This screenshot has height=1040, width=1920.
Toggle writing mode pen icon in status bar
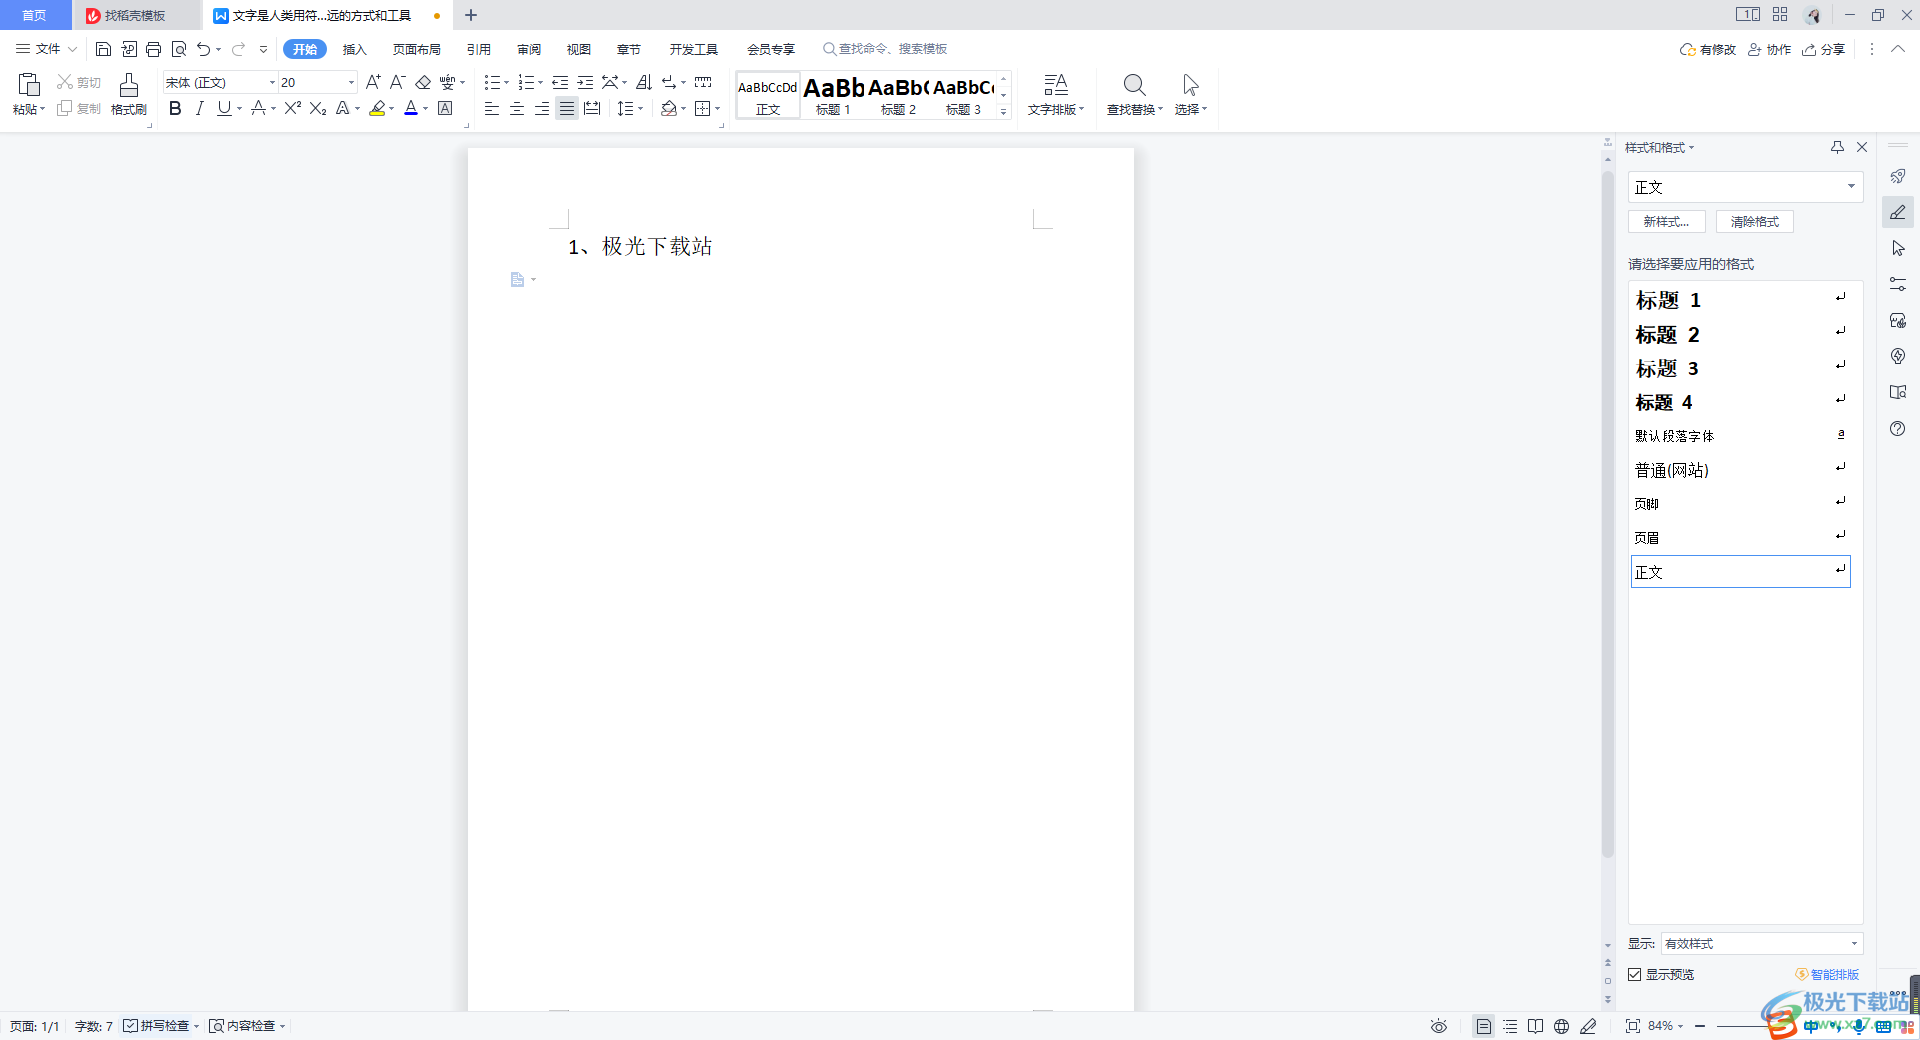tap(1588, 1026)
